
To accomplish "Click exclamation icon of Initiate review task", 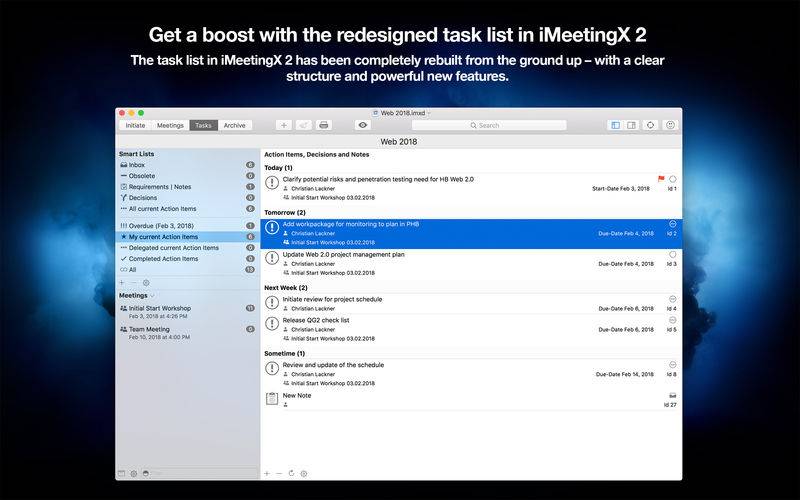I will click(272, 303).
